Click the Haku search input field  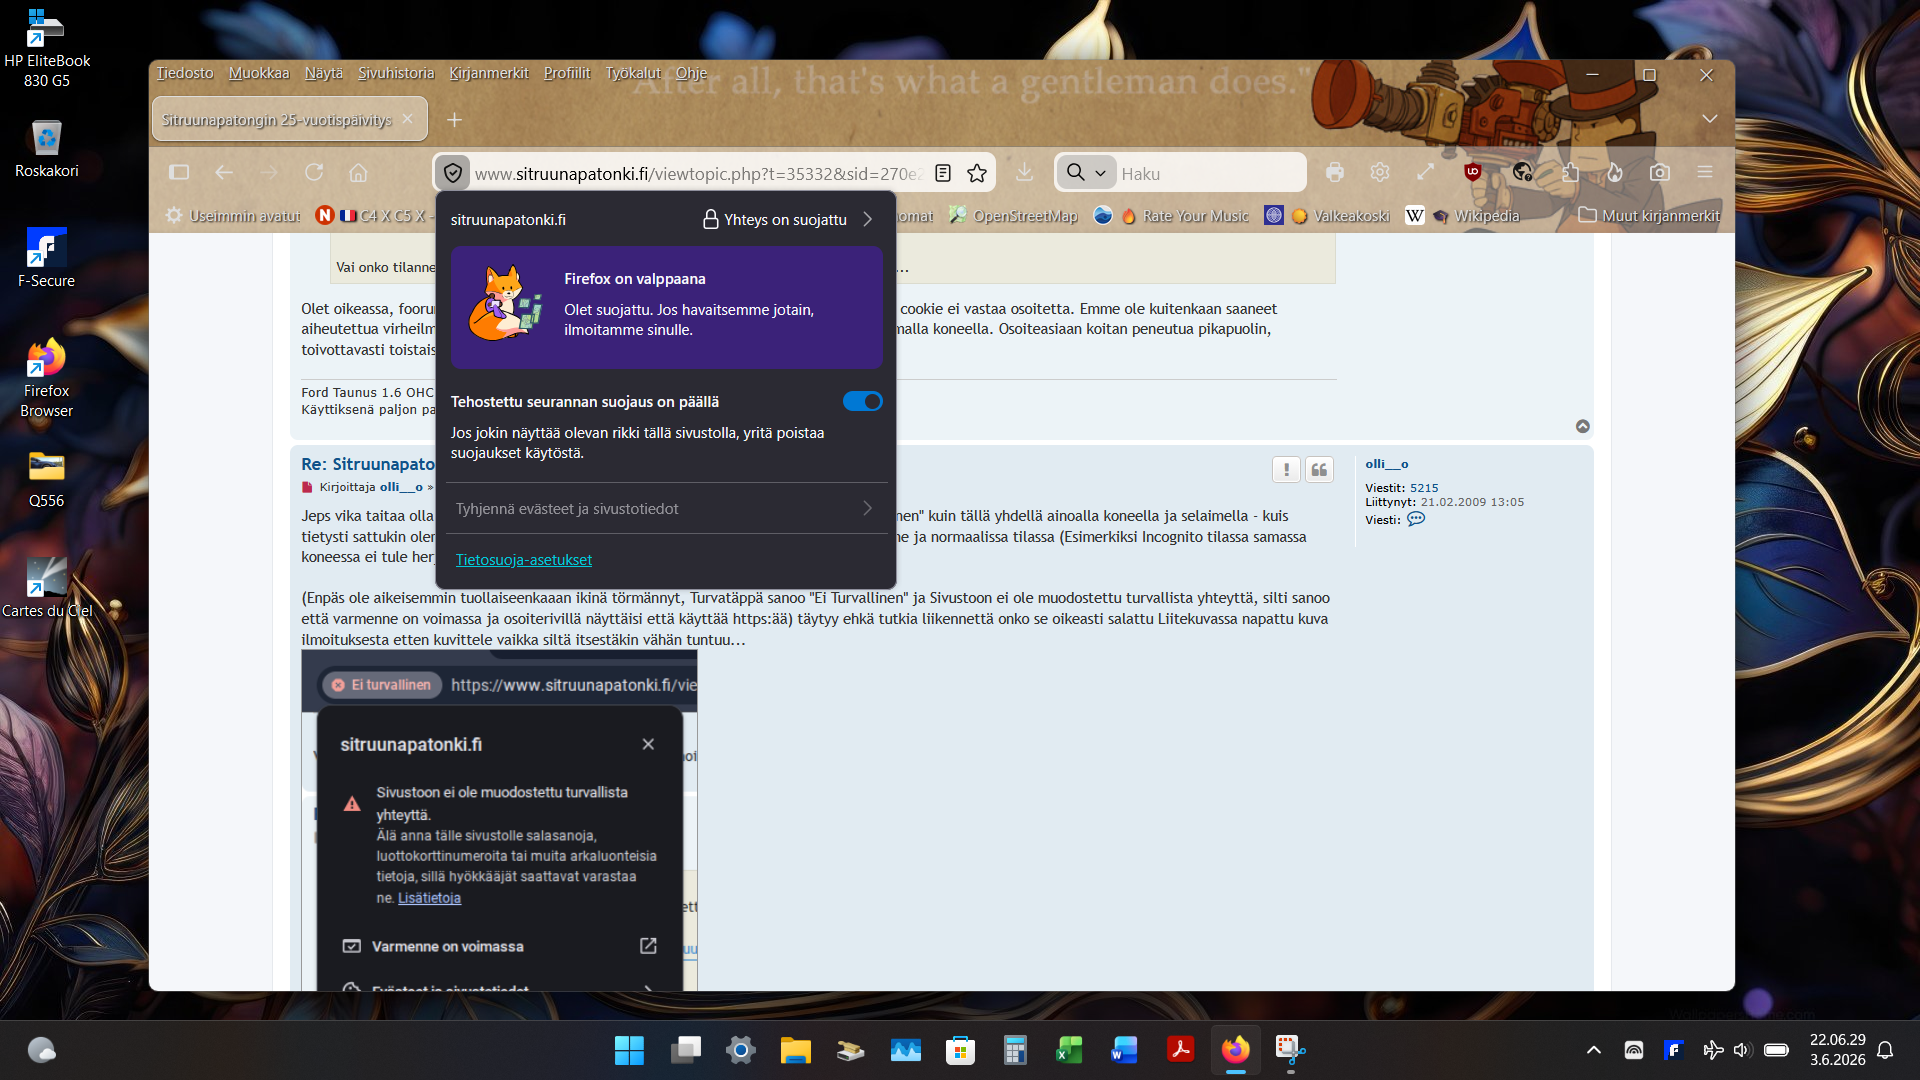[1208, 173]
